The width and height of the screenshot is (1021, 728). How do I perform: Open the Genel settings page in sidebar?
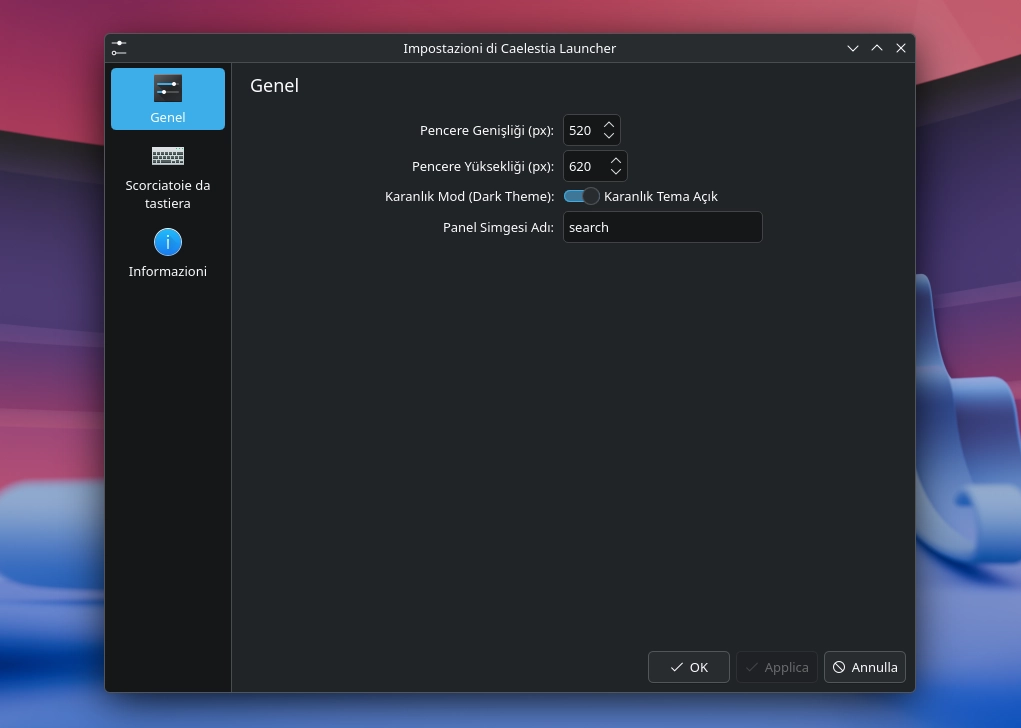tap(167, 99)
